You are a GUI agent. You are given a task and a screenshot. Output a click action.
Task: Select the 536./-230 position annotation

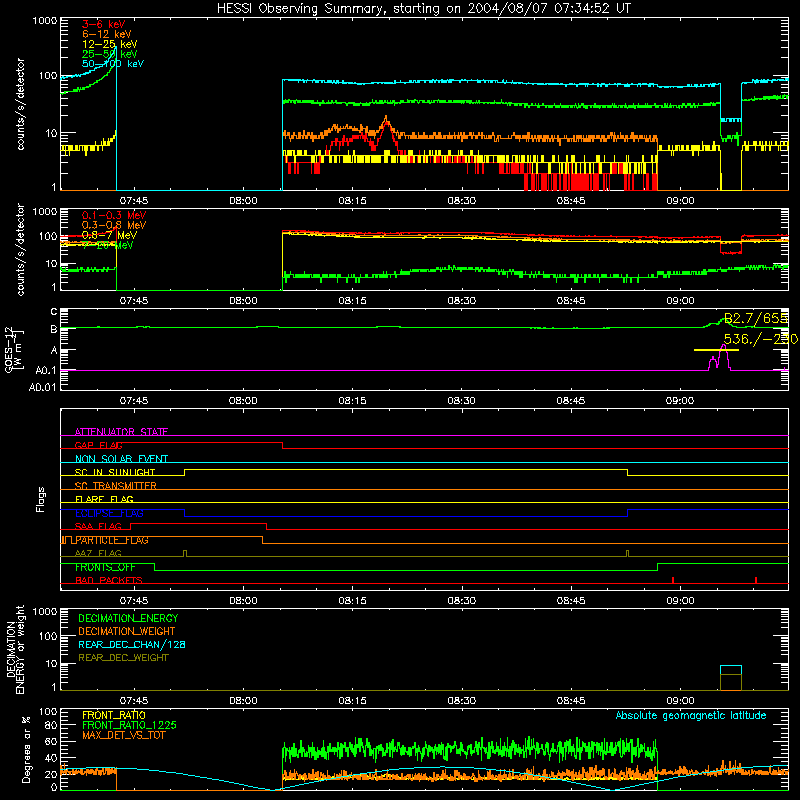pyautogui.click(x=760, y=339)
